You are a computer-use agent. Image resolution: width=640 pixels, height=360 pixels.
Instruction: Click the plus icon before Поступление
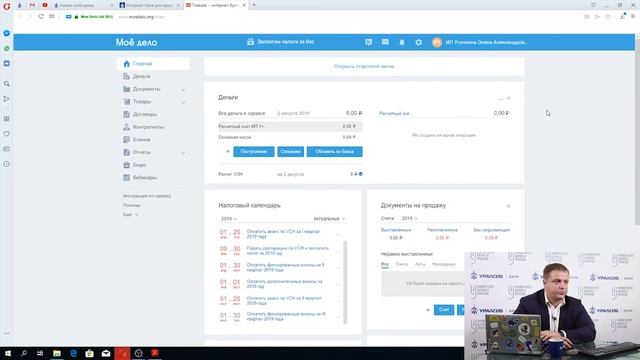pyautogui.click(x=228, y=151)
